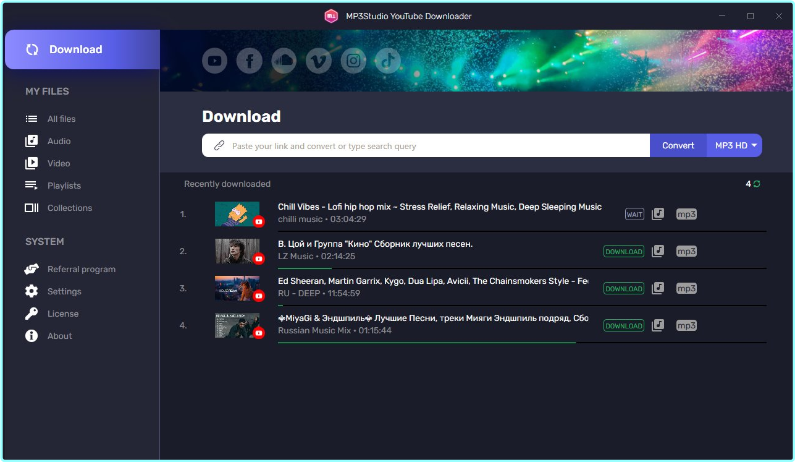Click the Settings gear icon
795x462 pixels.
31,291
